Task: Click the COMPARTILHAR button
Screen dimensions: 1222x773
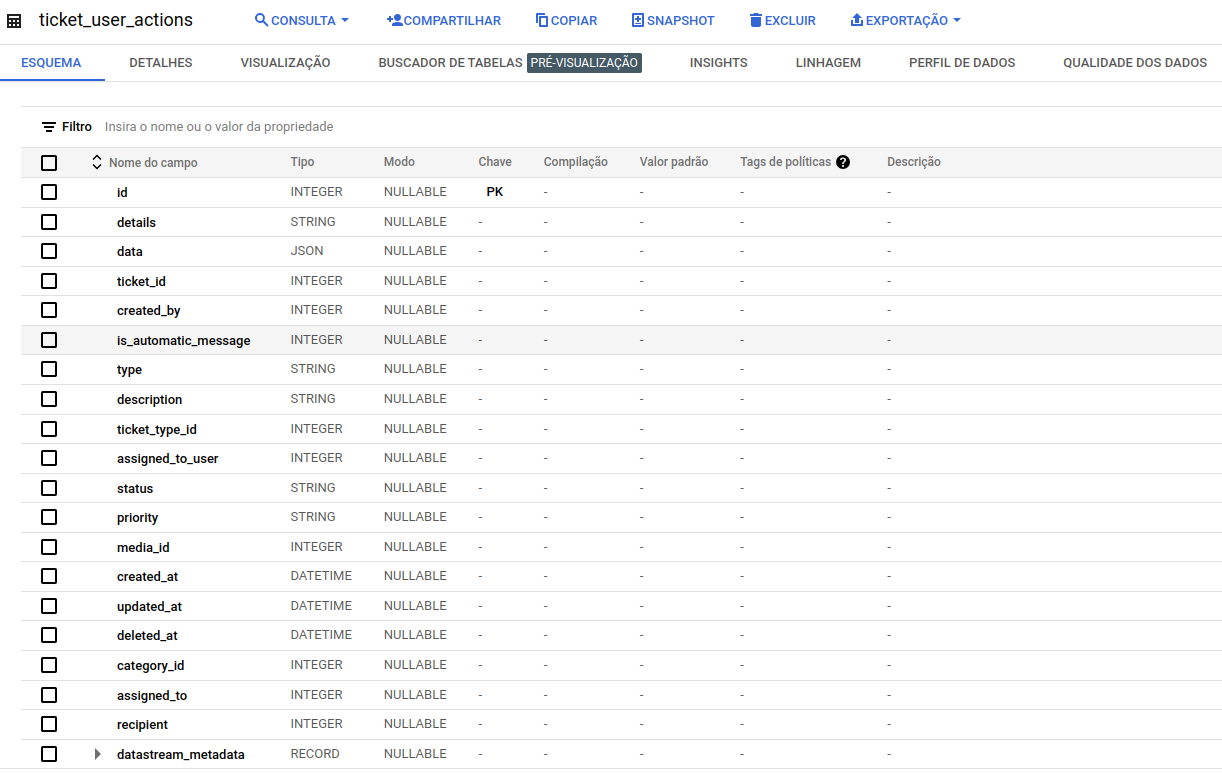Action: click(x=444, y=20)
